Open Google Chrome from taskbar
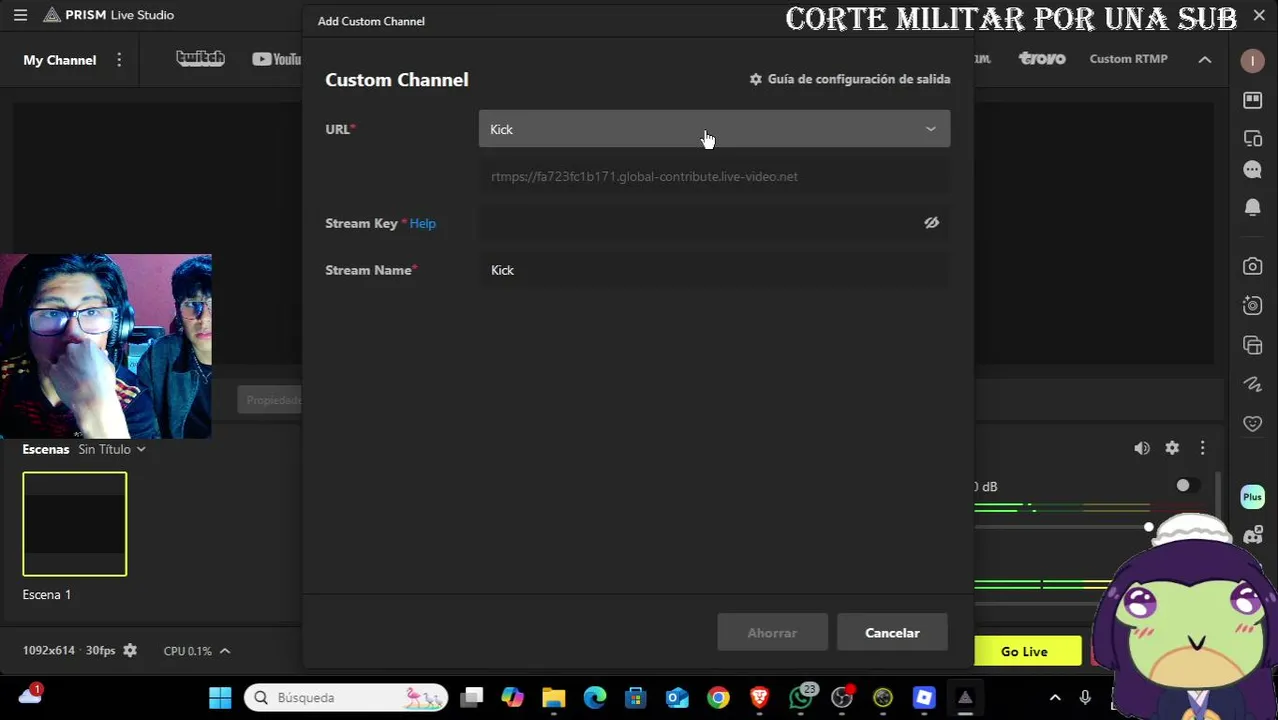The height and width of the screenshot is (720, 1278). [x=718, y=698]
